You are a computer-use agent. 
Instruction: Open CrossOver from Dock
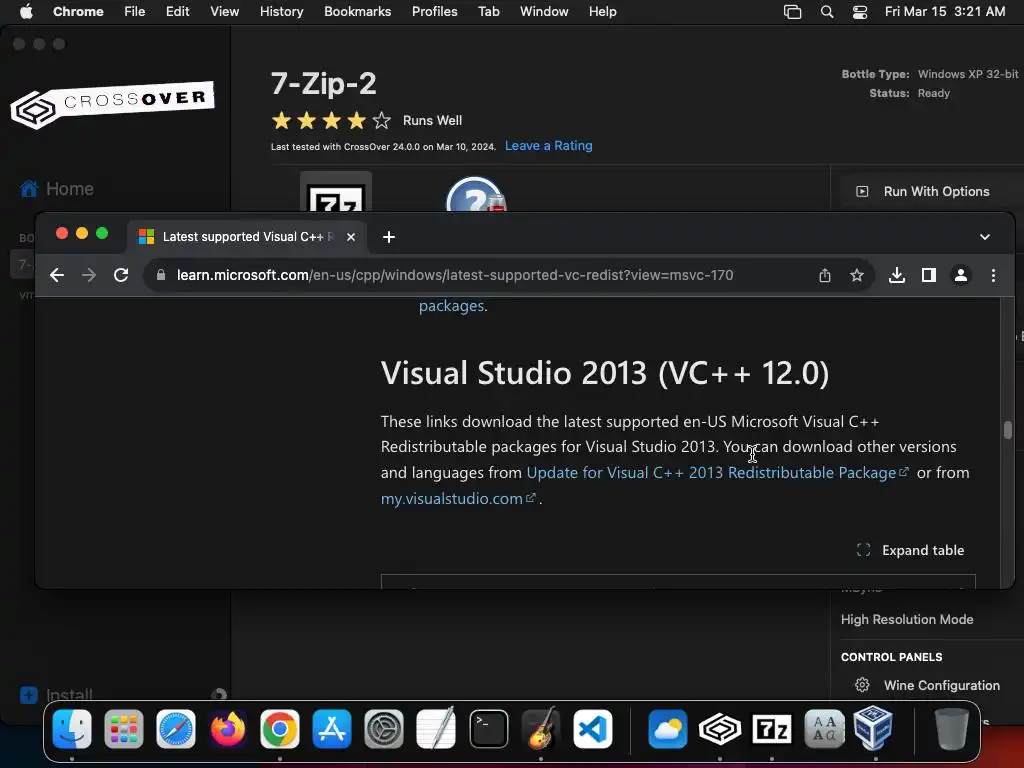(720, 729)
